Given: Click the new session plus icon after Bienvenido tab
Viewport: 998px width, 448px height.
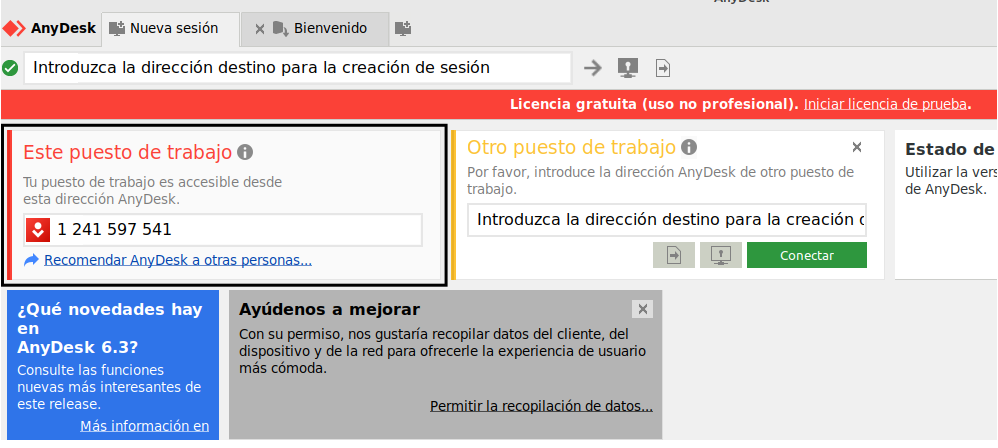Looking at the screenshot, I should [x=403, y=29].
